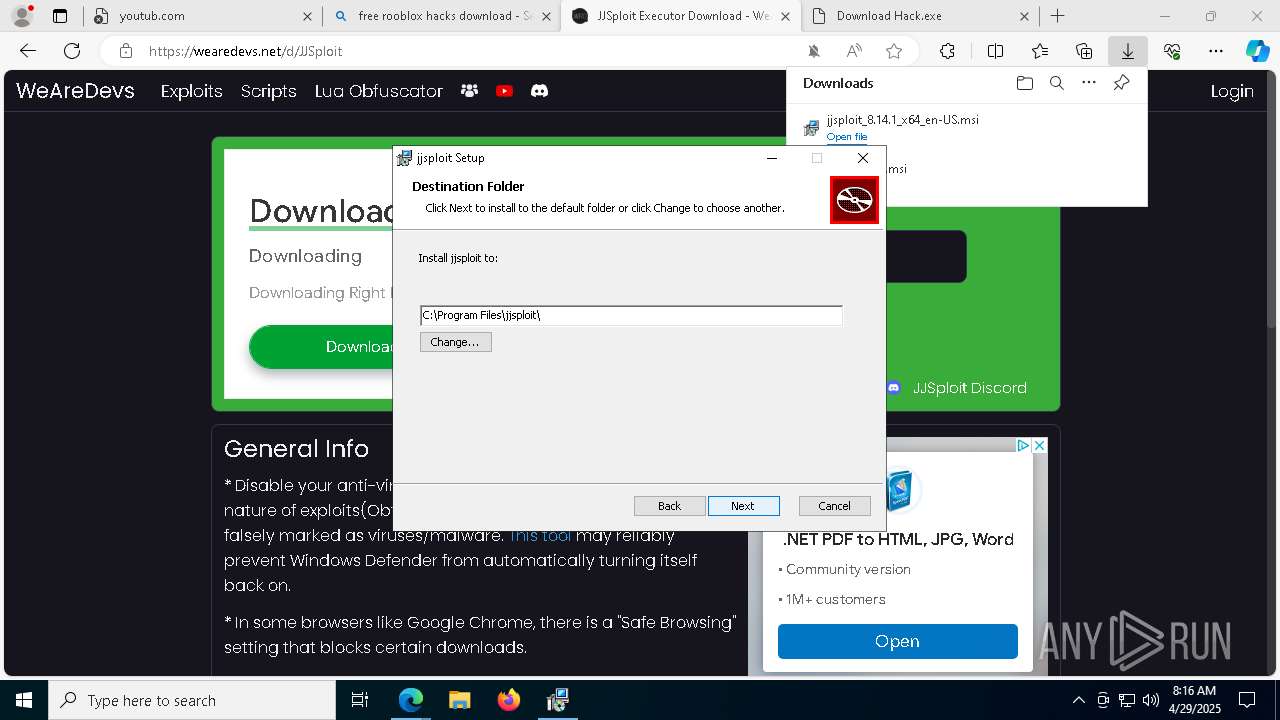
Task: Cancel the jjsploit Setup installer
Action: pyautogui.click(x=834, y=506)
